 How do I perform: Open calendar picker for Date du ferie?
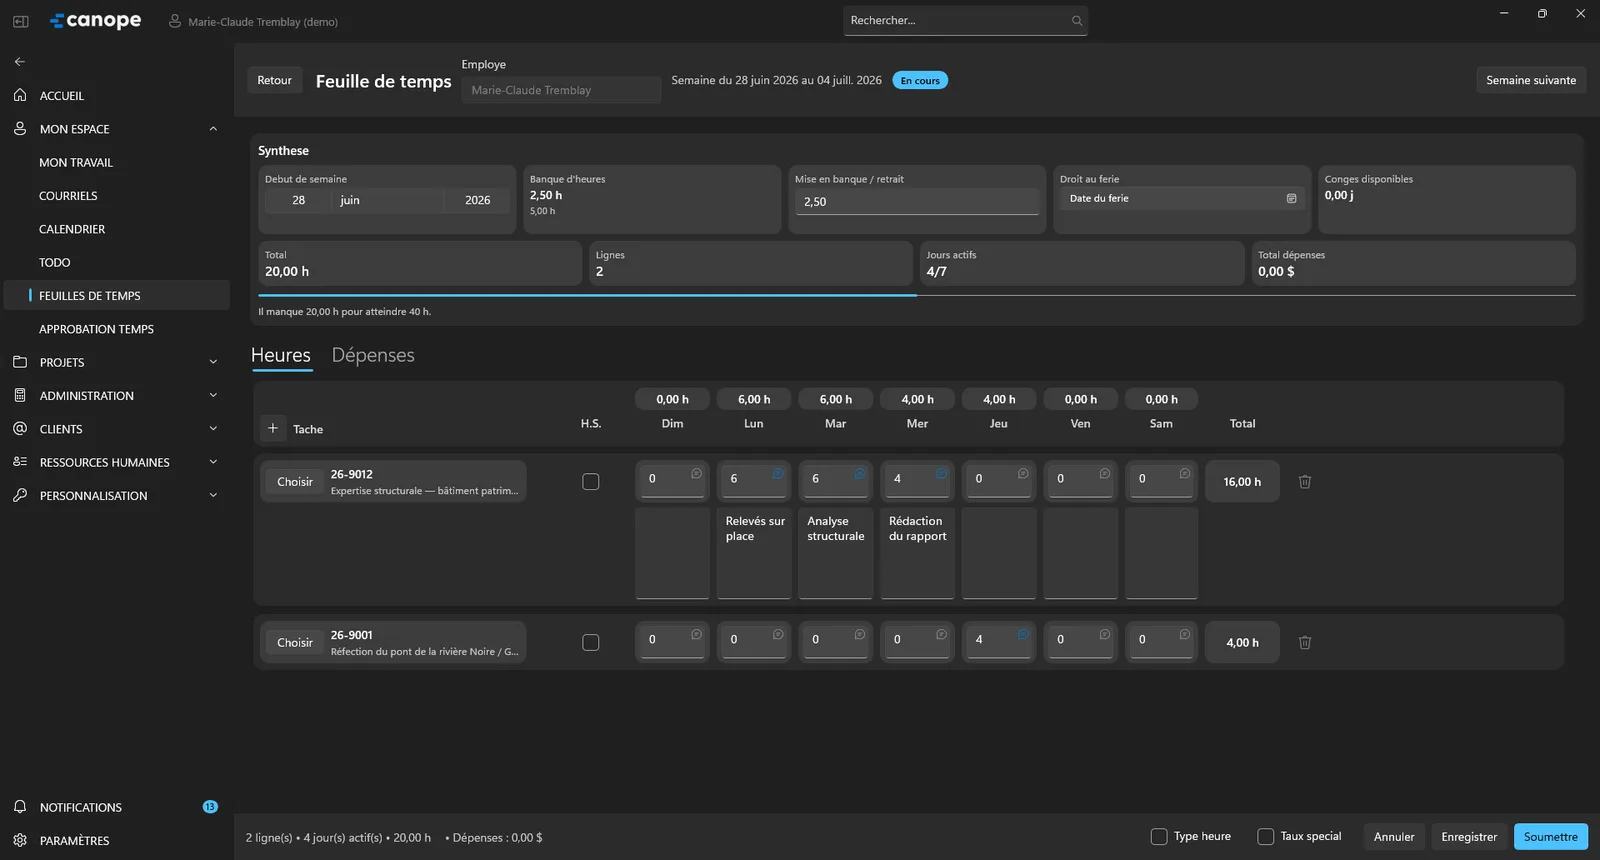1291,199
